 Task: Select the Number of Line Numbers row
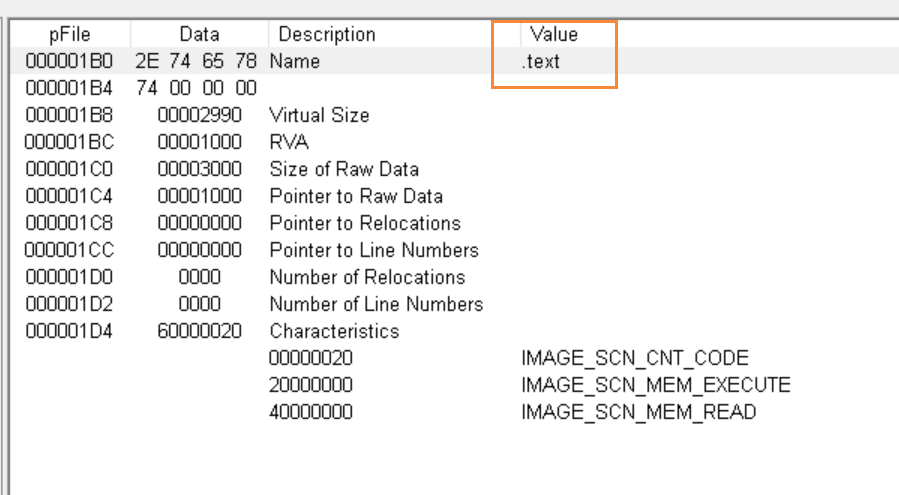click(376, 304)
